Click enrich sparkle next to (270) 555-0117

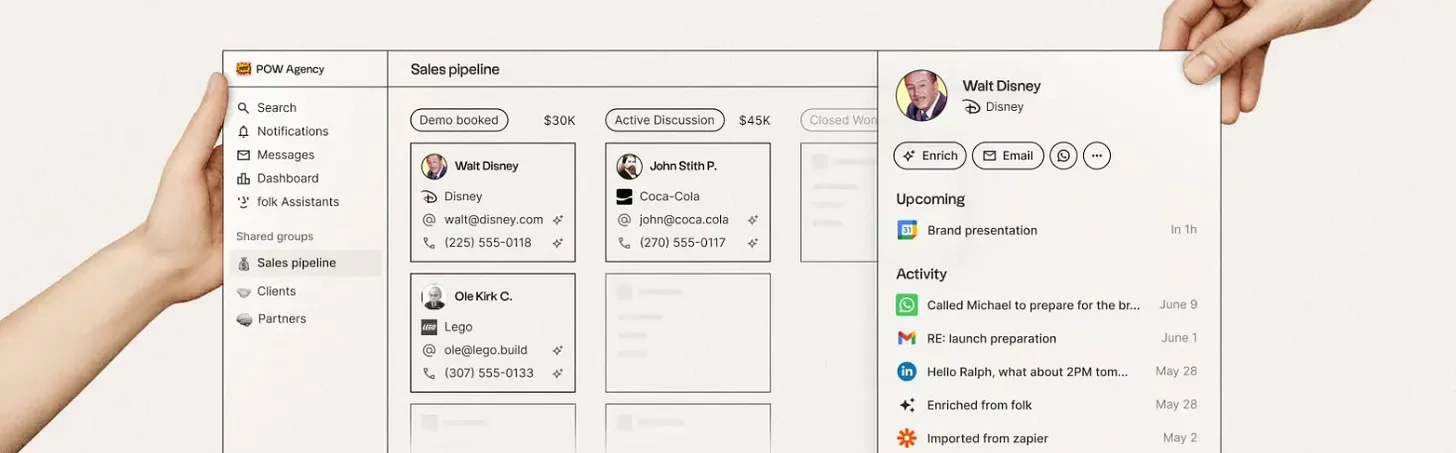753,243
